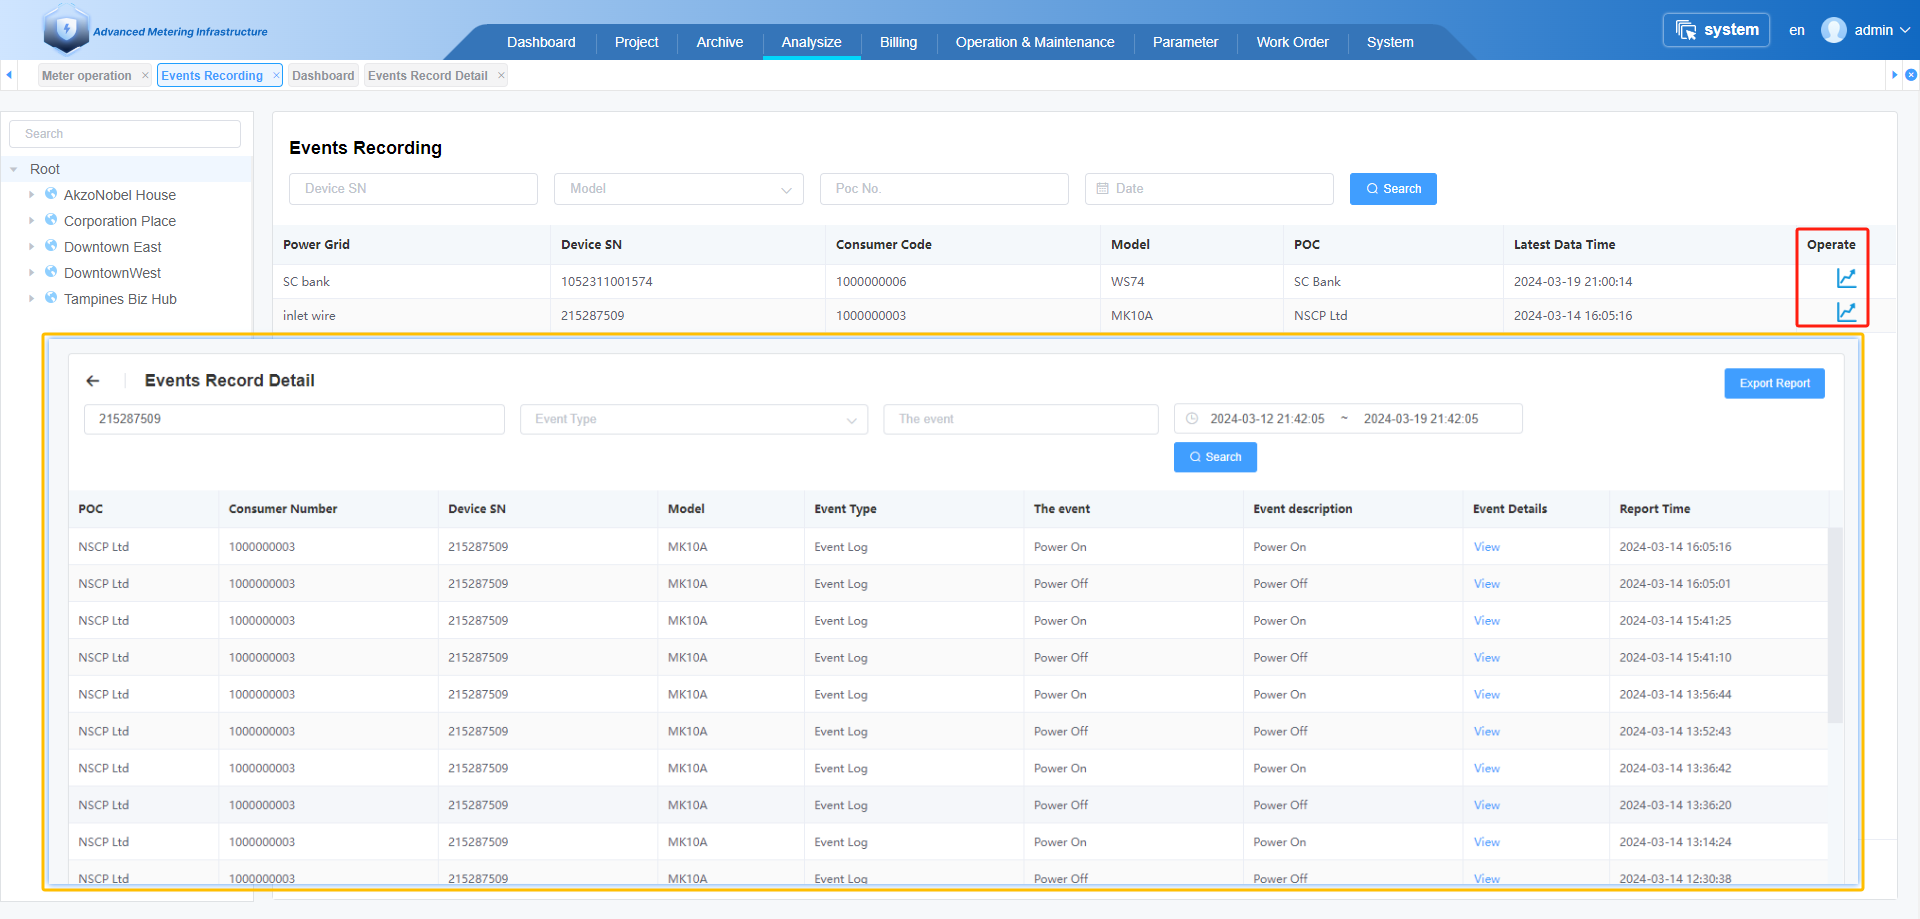1920x919 pixels.
Task: Close the Meter operation tab
Action: pos(145,75)
